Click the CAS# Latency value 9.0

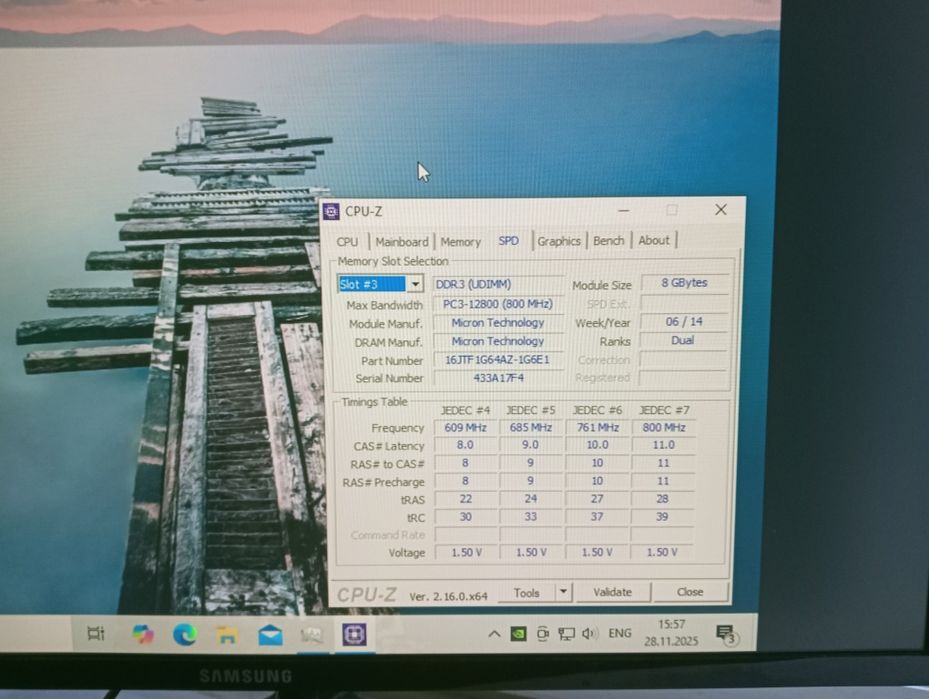click(530, 444)
